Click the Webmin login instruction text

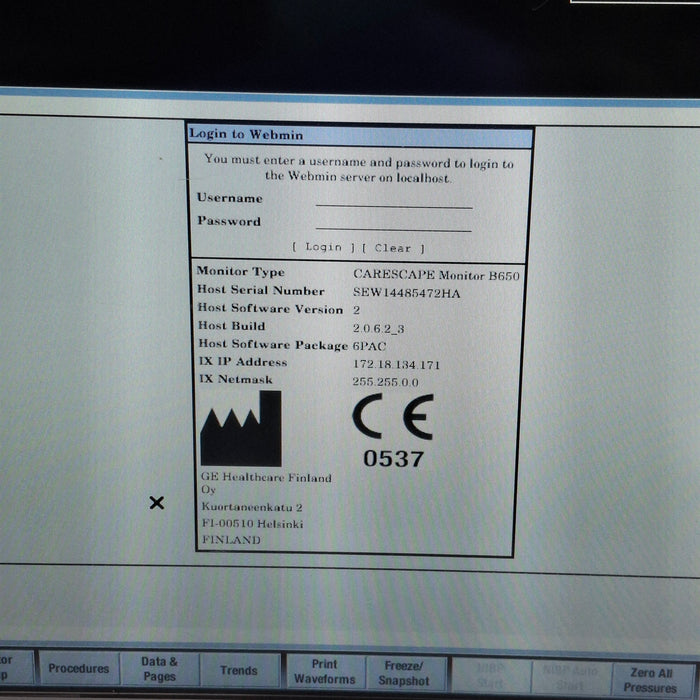click(359, 169)
